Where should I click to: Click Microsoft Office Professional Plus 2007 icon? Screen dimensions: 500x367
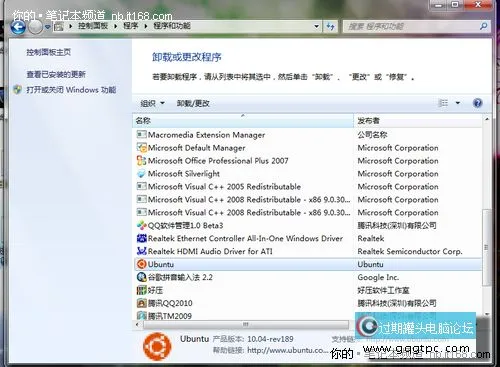coord(141,160)
